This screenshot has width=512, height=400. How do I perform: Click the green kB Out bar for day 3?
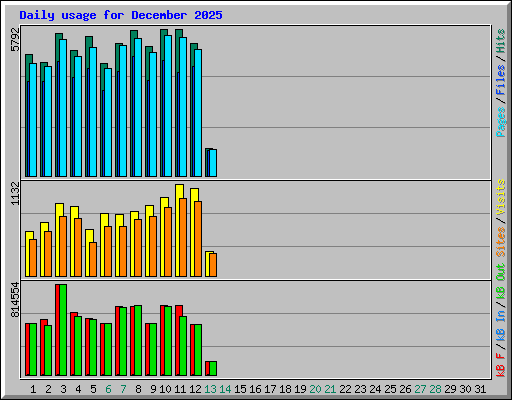pyautogui.click(x=63, y=330)
